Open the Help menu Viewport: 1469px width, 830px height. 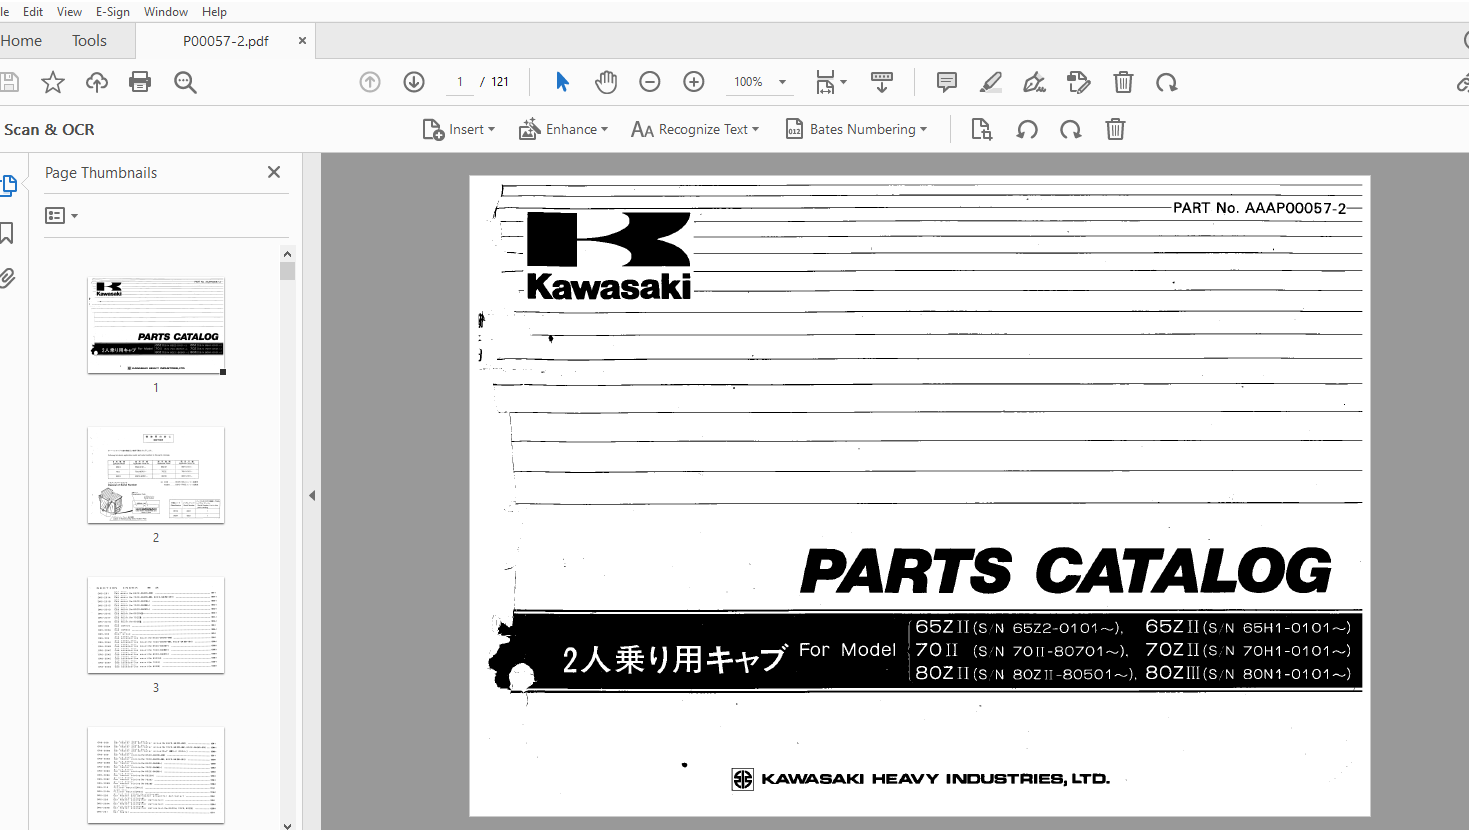(x=214, y=11)
